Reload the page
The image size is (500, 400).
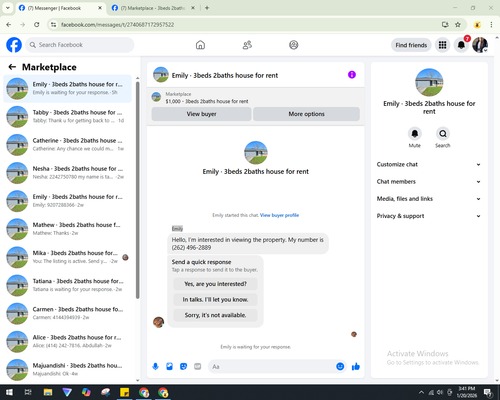[37, 25]
